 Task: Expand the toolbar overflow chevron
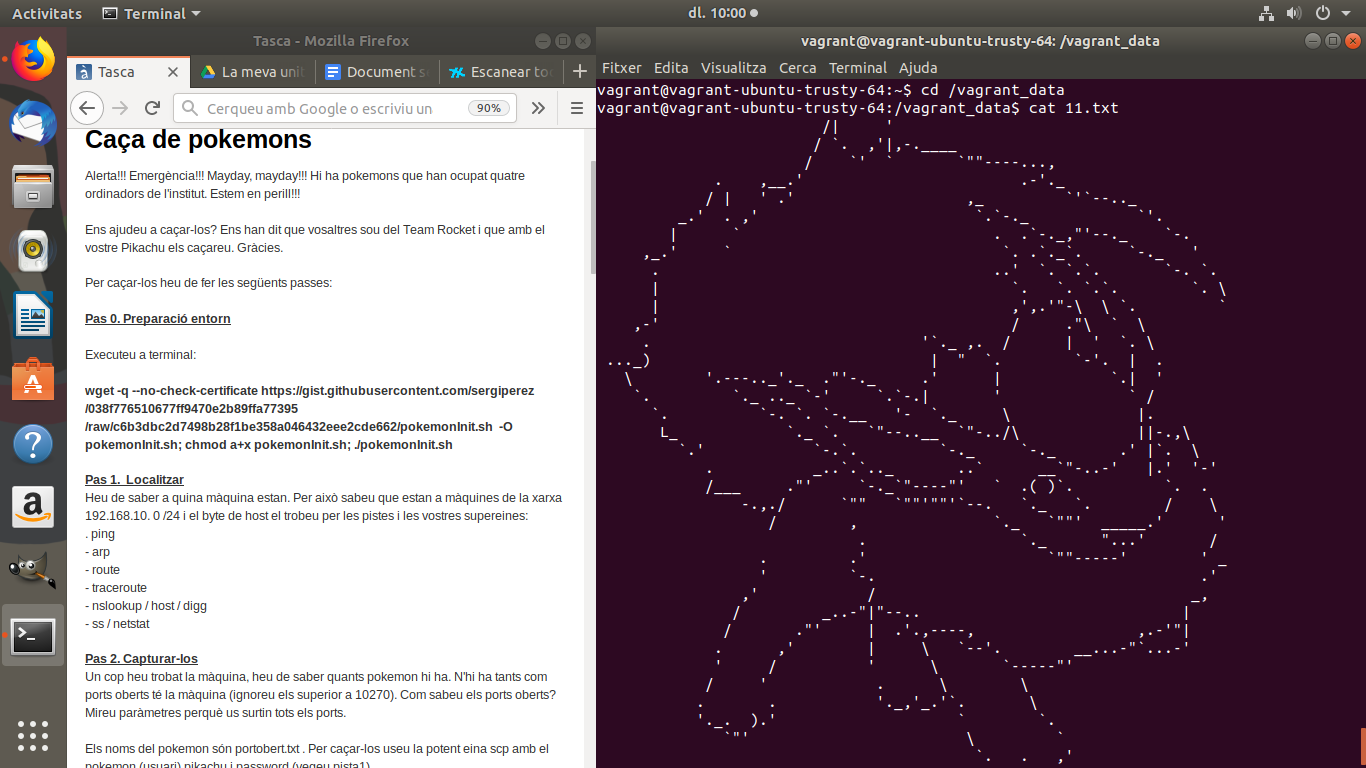coord(538,108)
